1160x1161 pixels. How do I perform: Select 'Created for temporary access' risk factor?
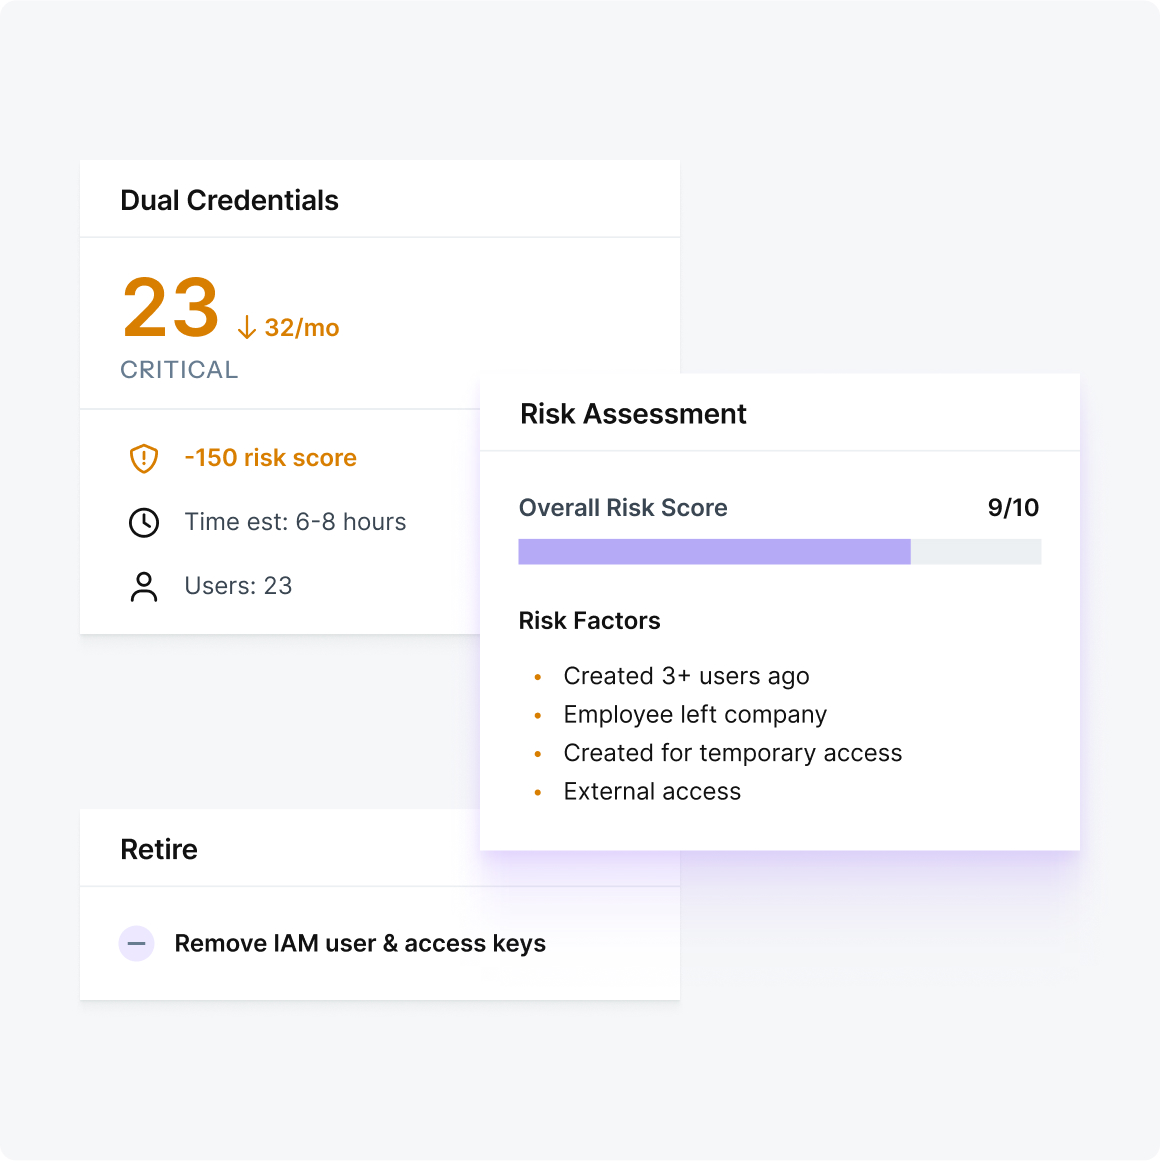tap(732, 753)
